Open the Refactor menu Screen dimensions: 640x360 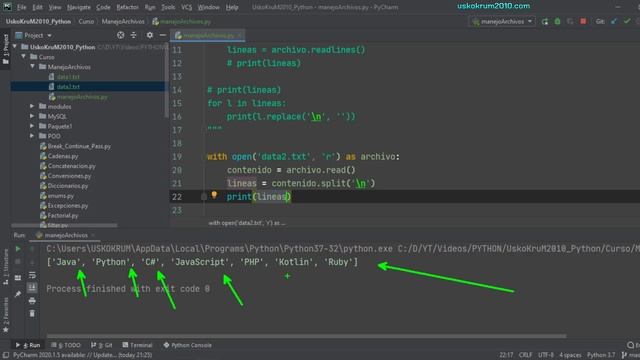pos(127,7)
